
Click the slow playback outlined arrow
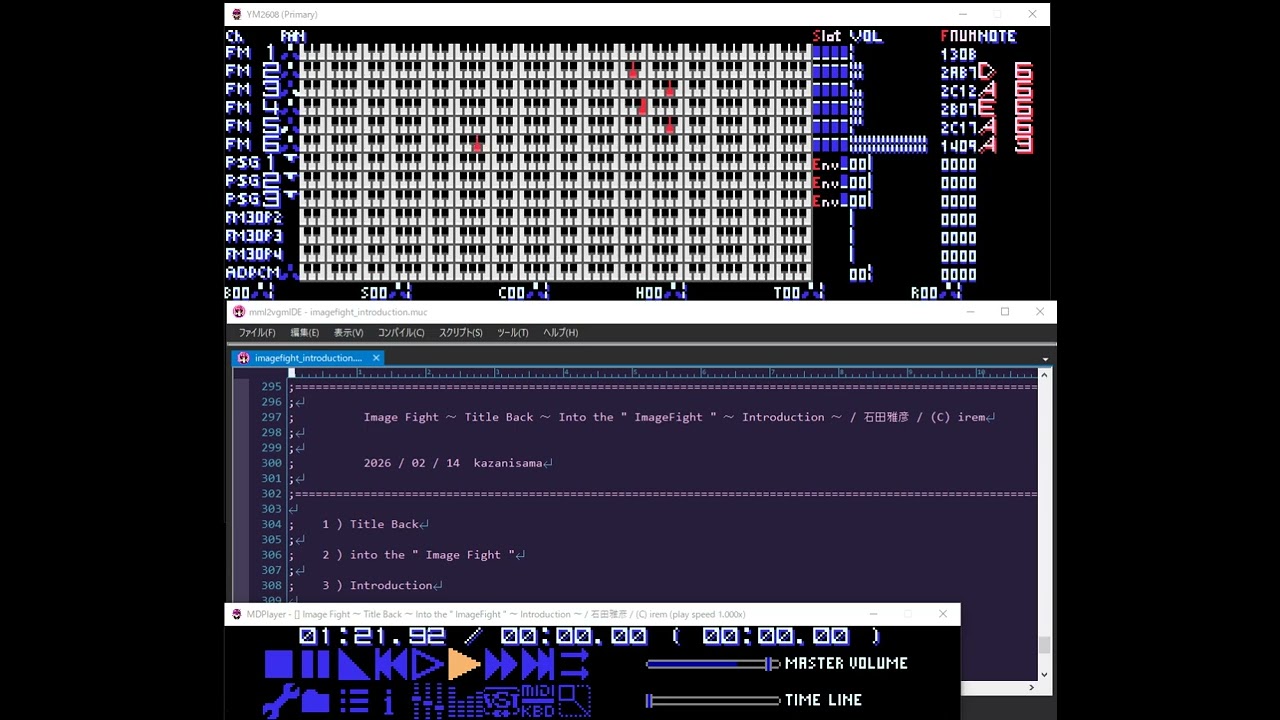(427, 664)
